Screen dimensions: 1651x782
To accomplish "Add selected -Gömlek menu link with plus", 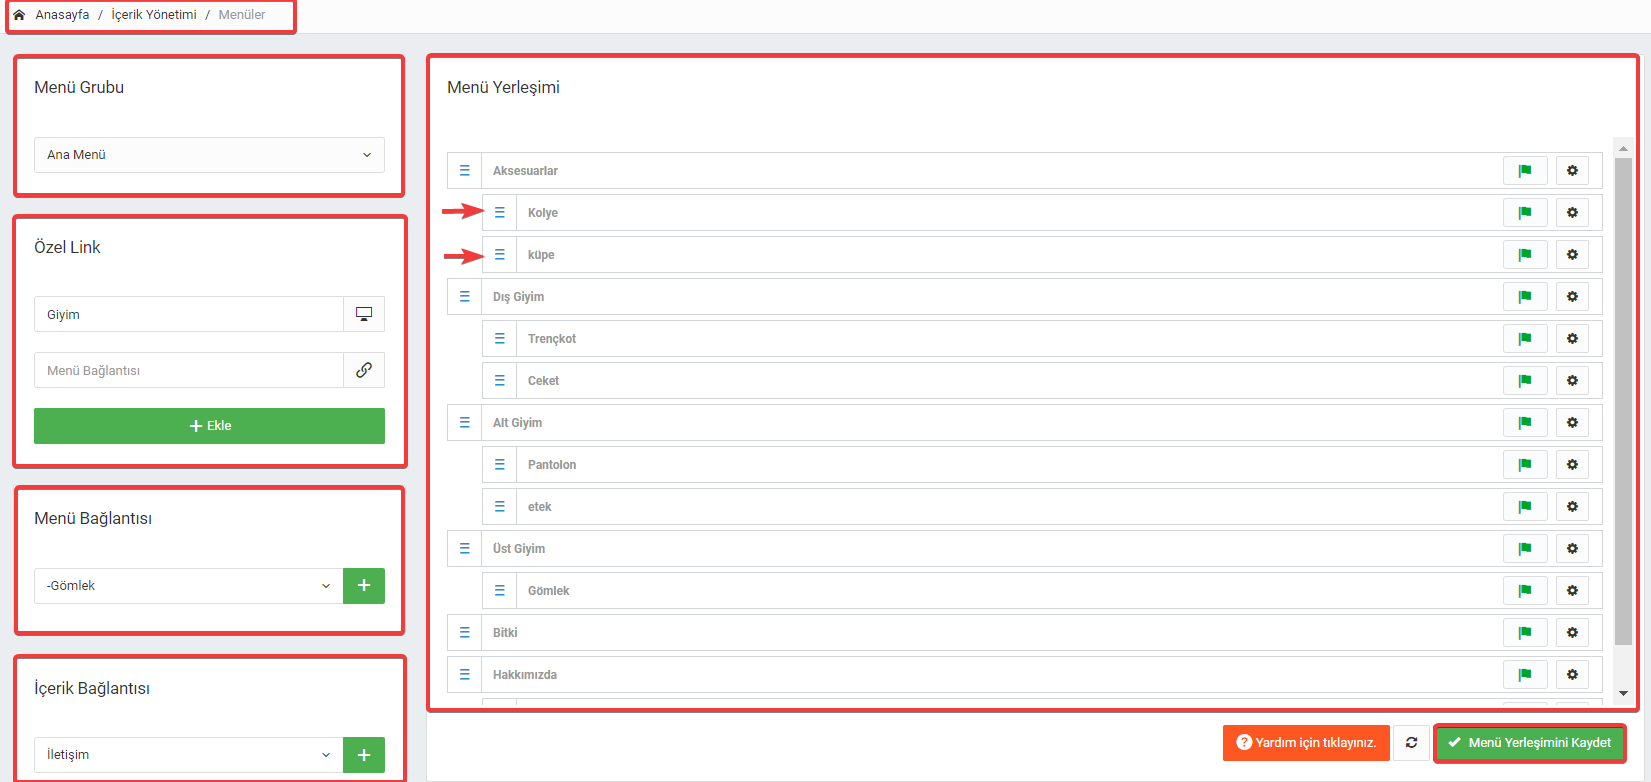I will pos(364,586).
